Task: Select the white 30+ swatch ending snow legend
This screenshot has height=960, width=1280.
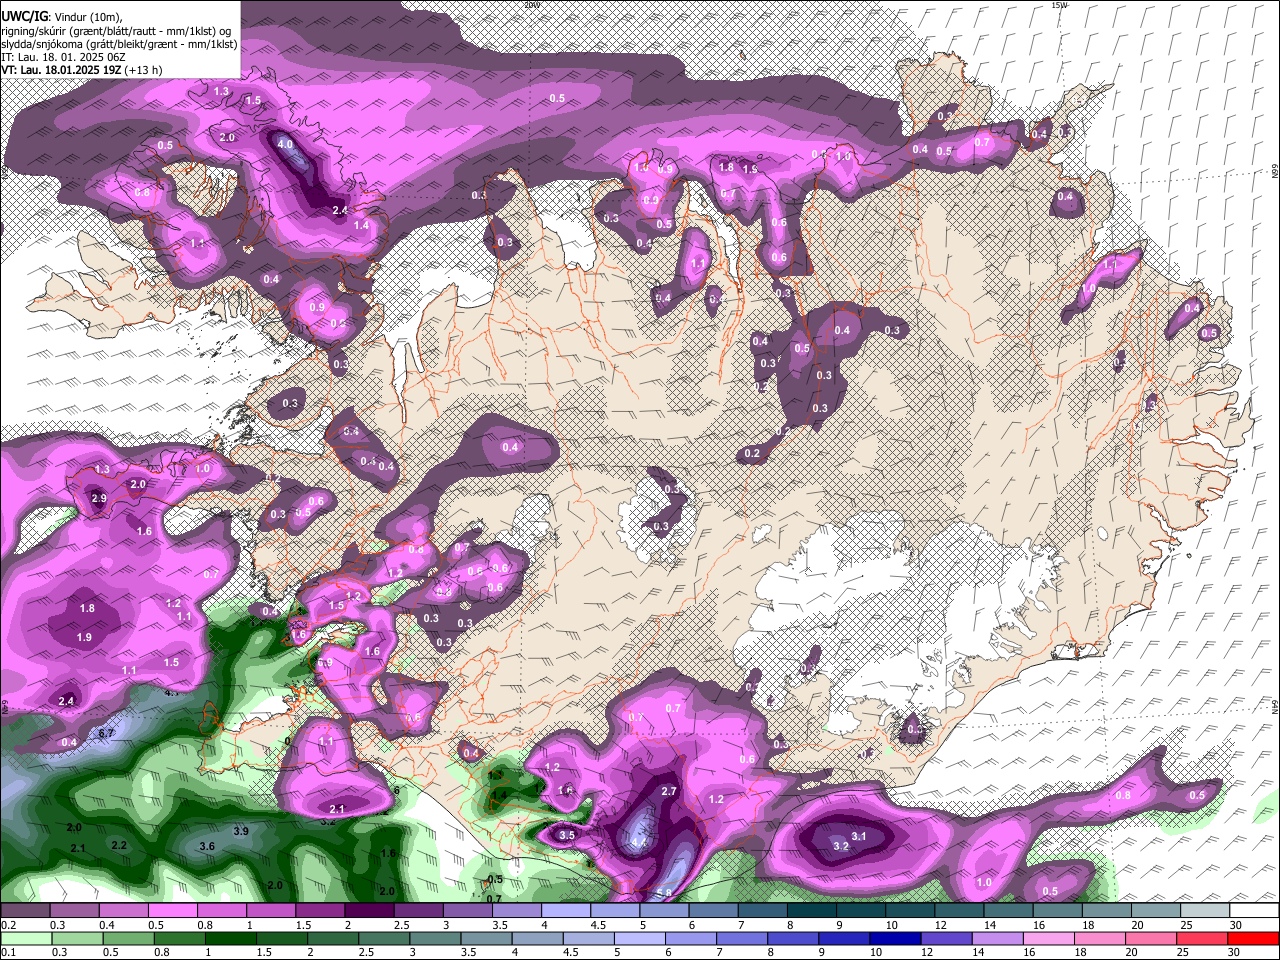Action: click(x=1254, y=910)
